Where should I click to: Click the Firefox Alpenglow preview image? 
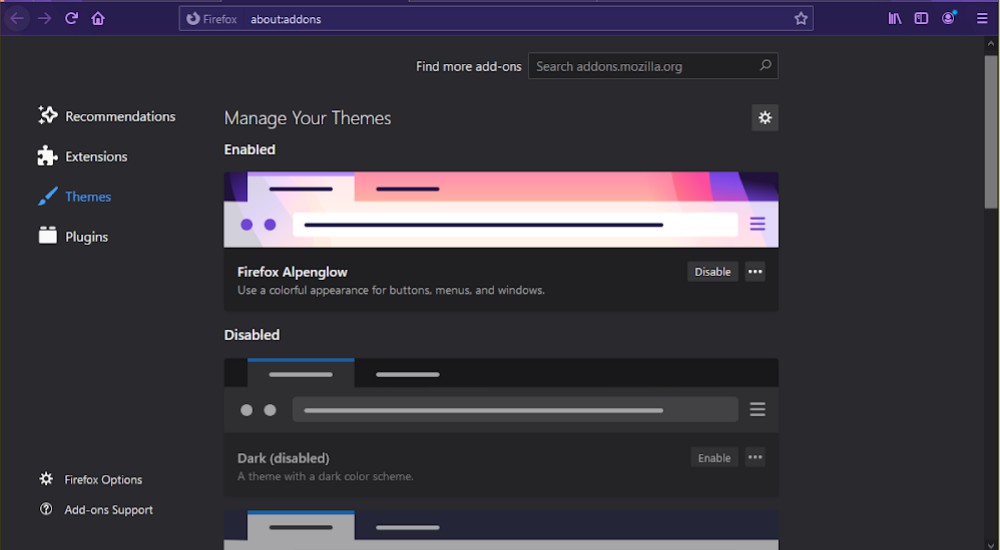501,209
